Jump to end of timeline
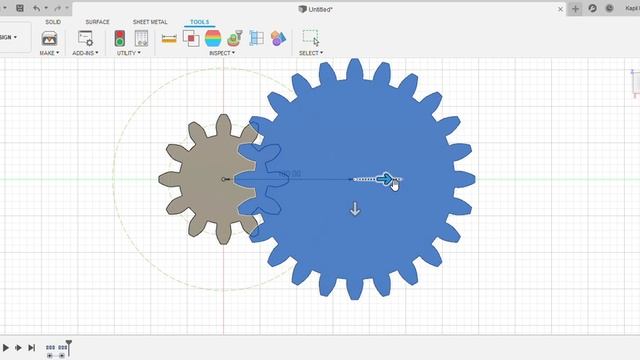The width and height of the screenshot is (640, 360). (x=31, y=348)
